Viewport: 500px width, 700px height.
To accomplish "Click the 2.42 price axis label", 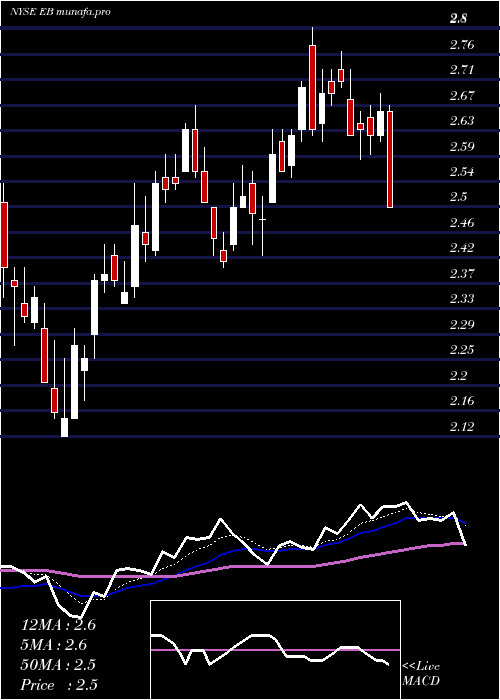I will 462,248.
